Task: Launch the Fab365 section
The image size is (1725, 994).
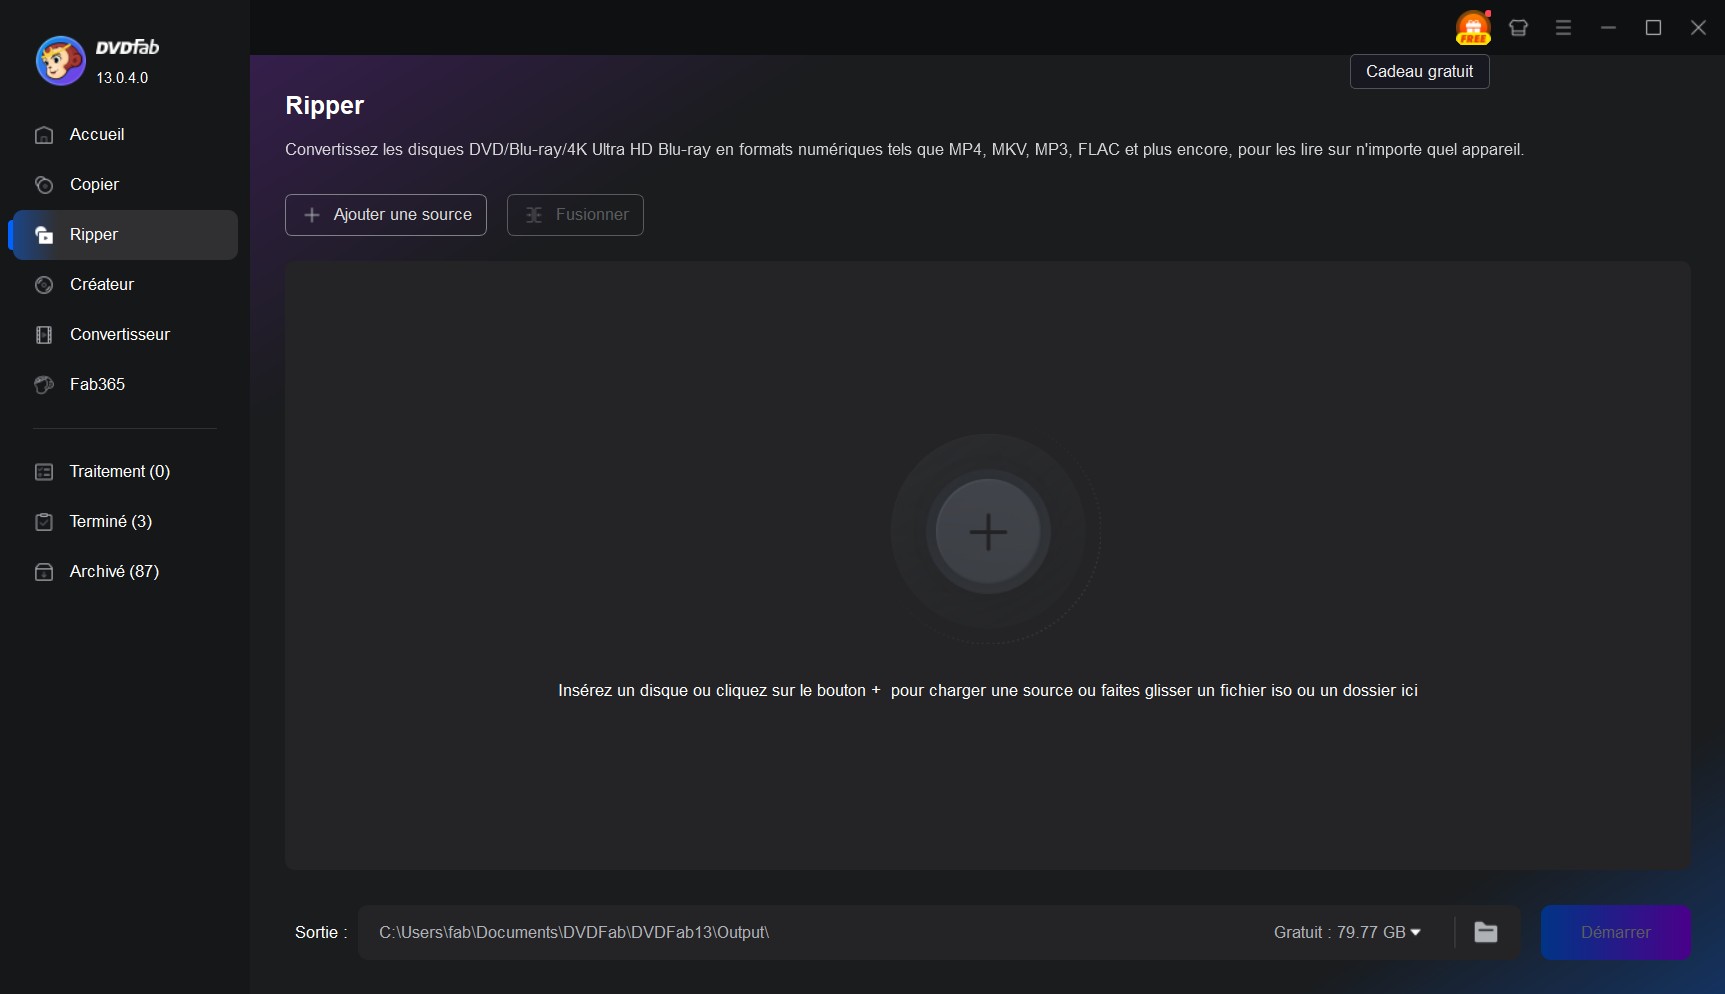Action: coord(96,384)
